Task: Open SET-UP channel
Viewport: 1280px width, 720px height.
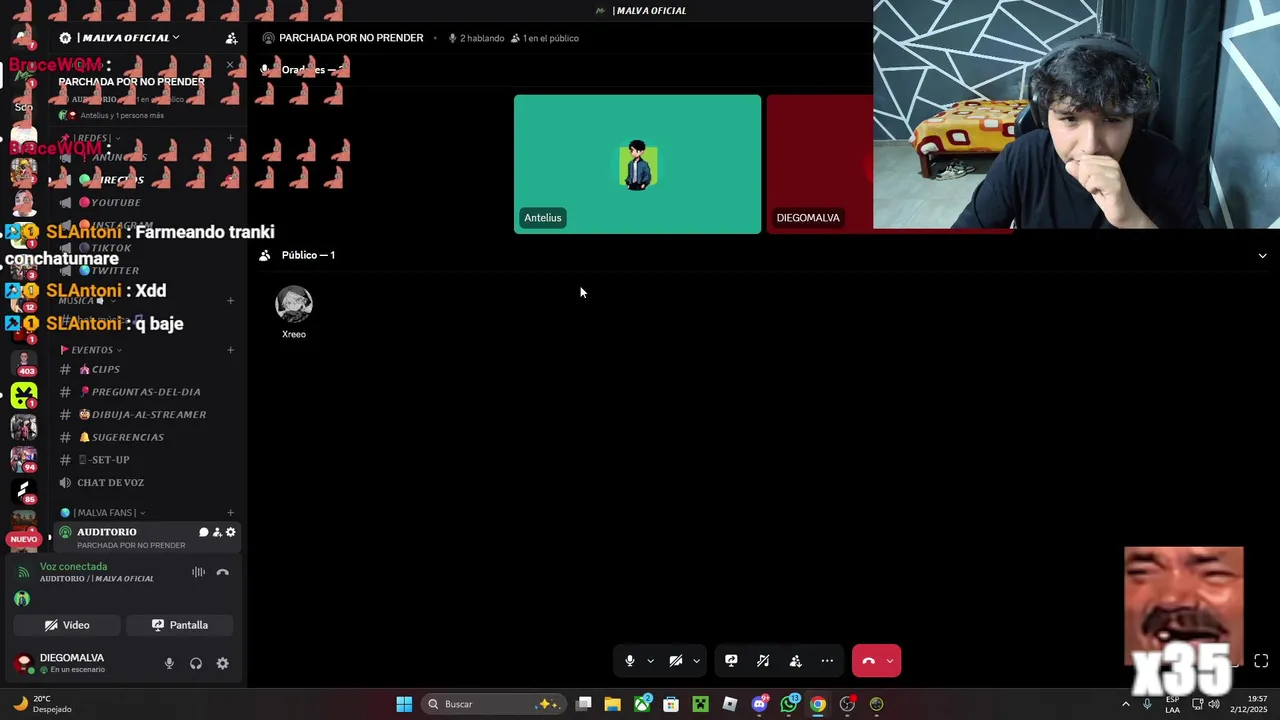Action: point(147,460)
